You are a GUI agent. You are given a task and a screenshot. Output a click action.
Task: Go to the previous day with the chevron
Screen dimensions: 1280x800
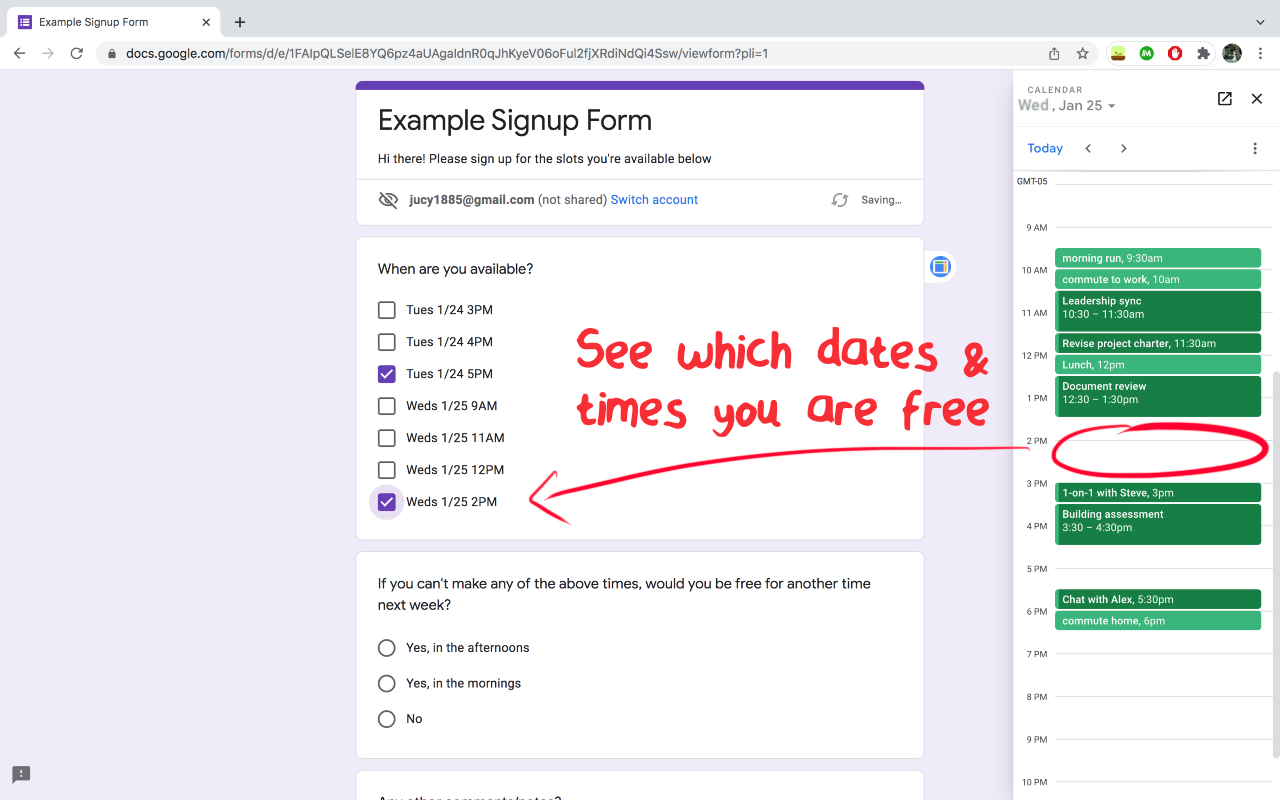(1088, 147)
